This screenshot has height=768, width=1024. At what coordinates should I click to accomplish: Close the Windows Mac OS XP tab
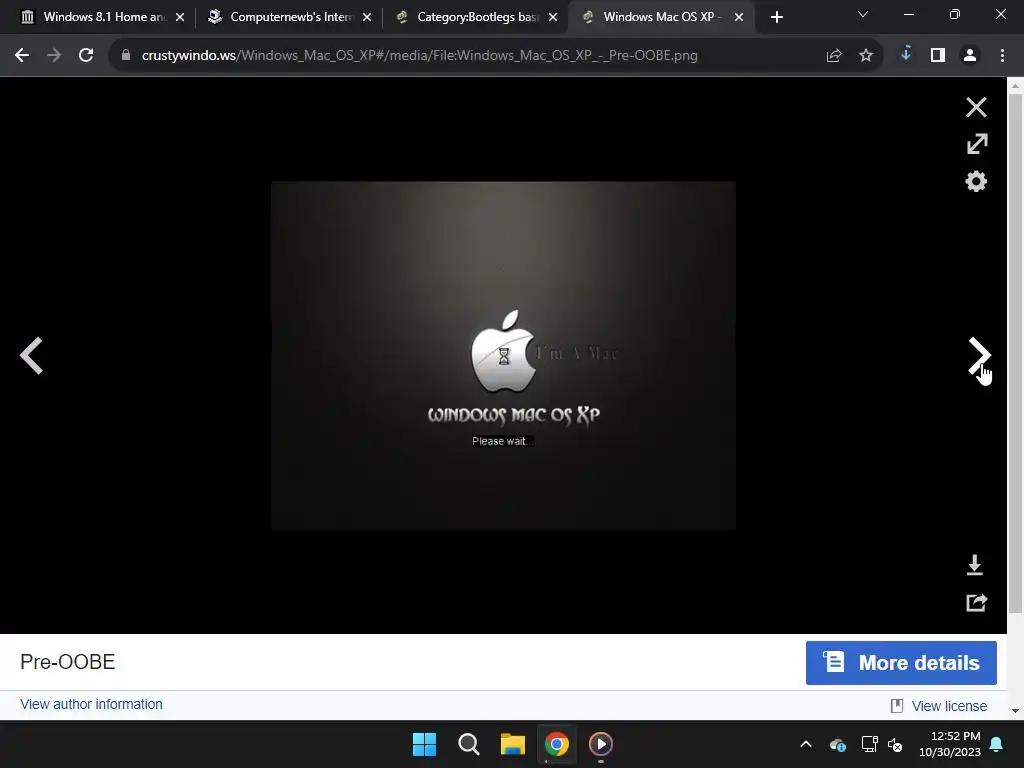click(739, 18)
